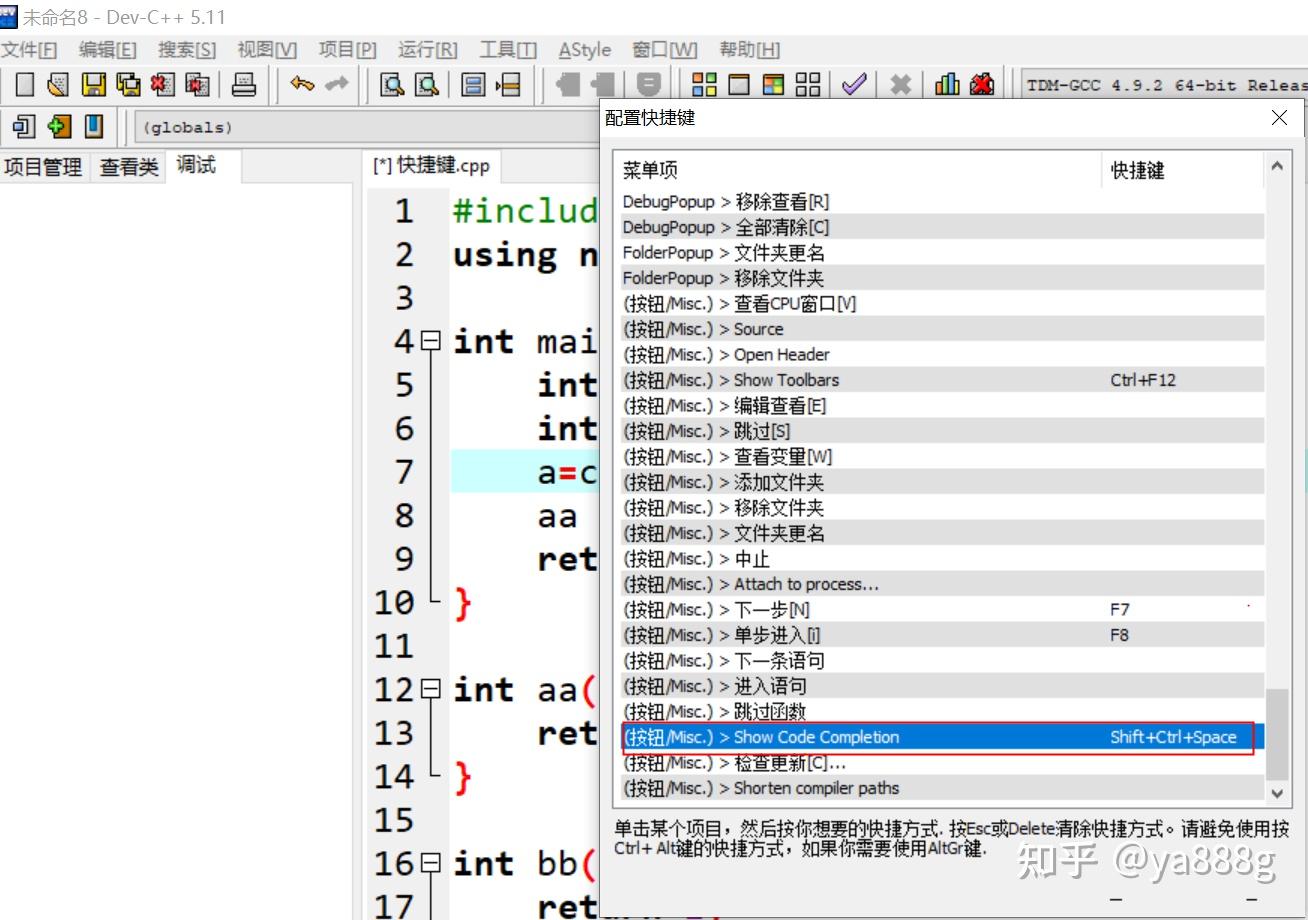
Task: Click the Save All toolbar icon
Action: pos(128,85)
